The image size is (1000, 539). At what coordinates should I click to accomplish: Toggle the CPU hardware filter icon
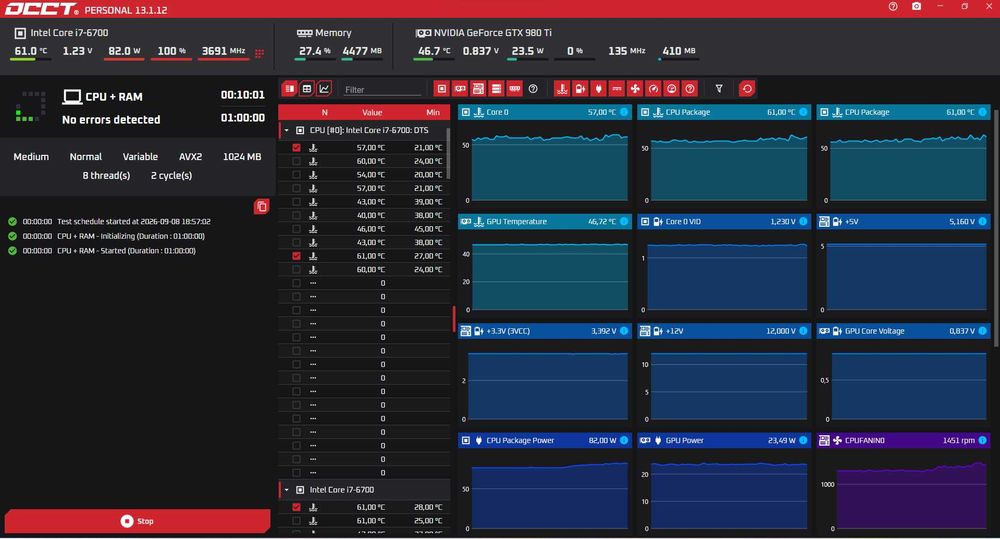pos(441,89)
